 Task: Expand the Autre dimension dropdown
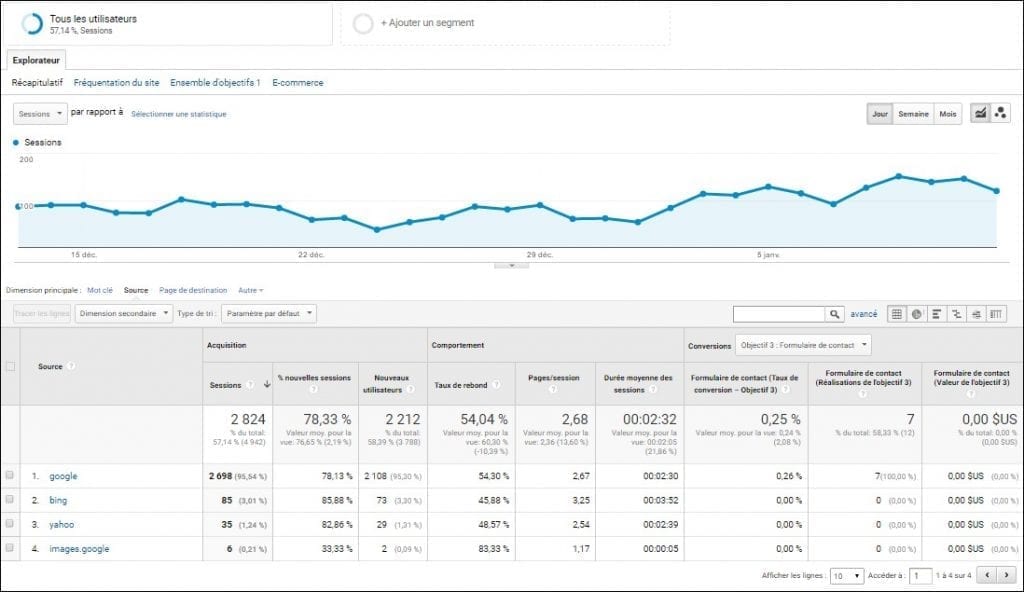251,290
